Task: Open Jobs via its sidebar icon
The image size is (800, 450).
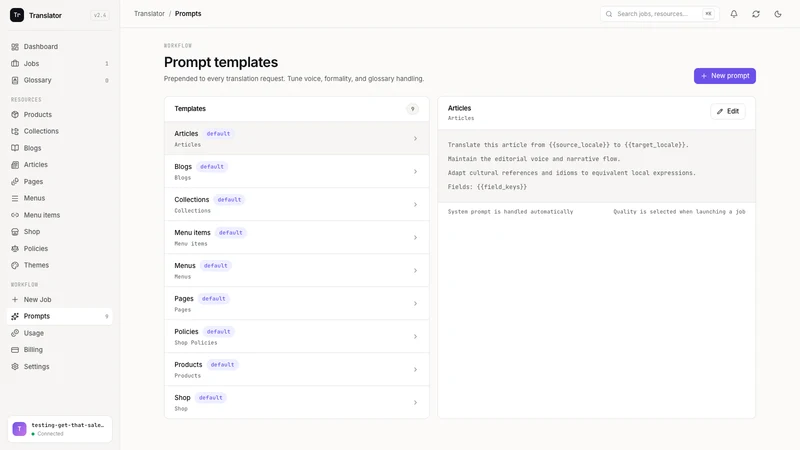Action: click(15, 63)
